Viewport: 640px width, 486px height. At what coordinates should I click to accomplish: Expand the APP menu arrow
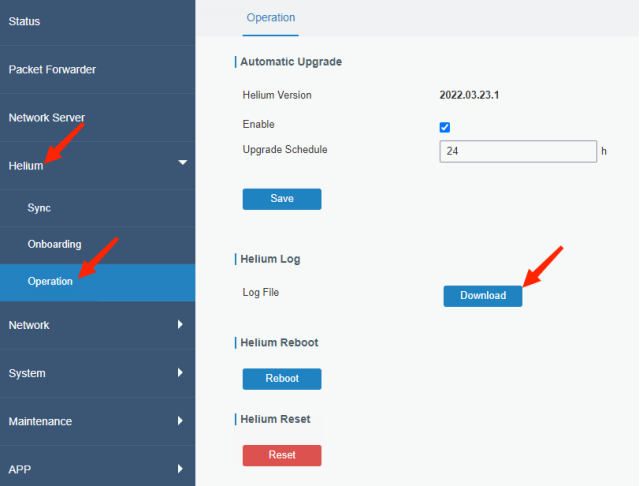(x=180, y=468)
